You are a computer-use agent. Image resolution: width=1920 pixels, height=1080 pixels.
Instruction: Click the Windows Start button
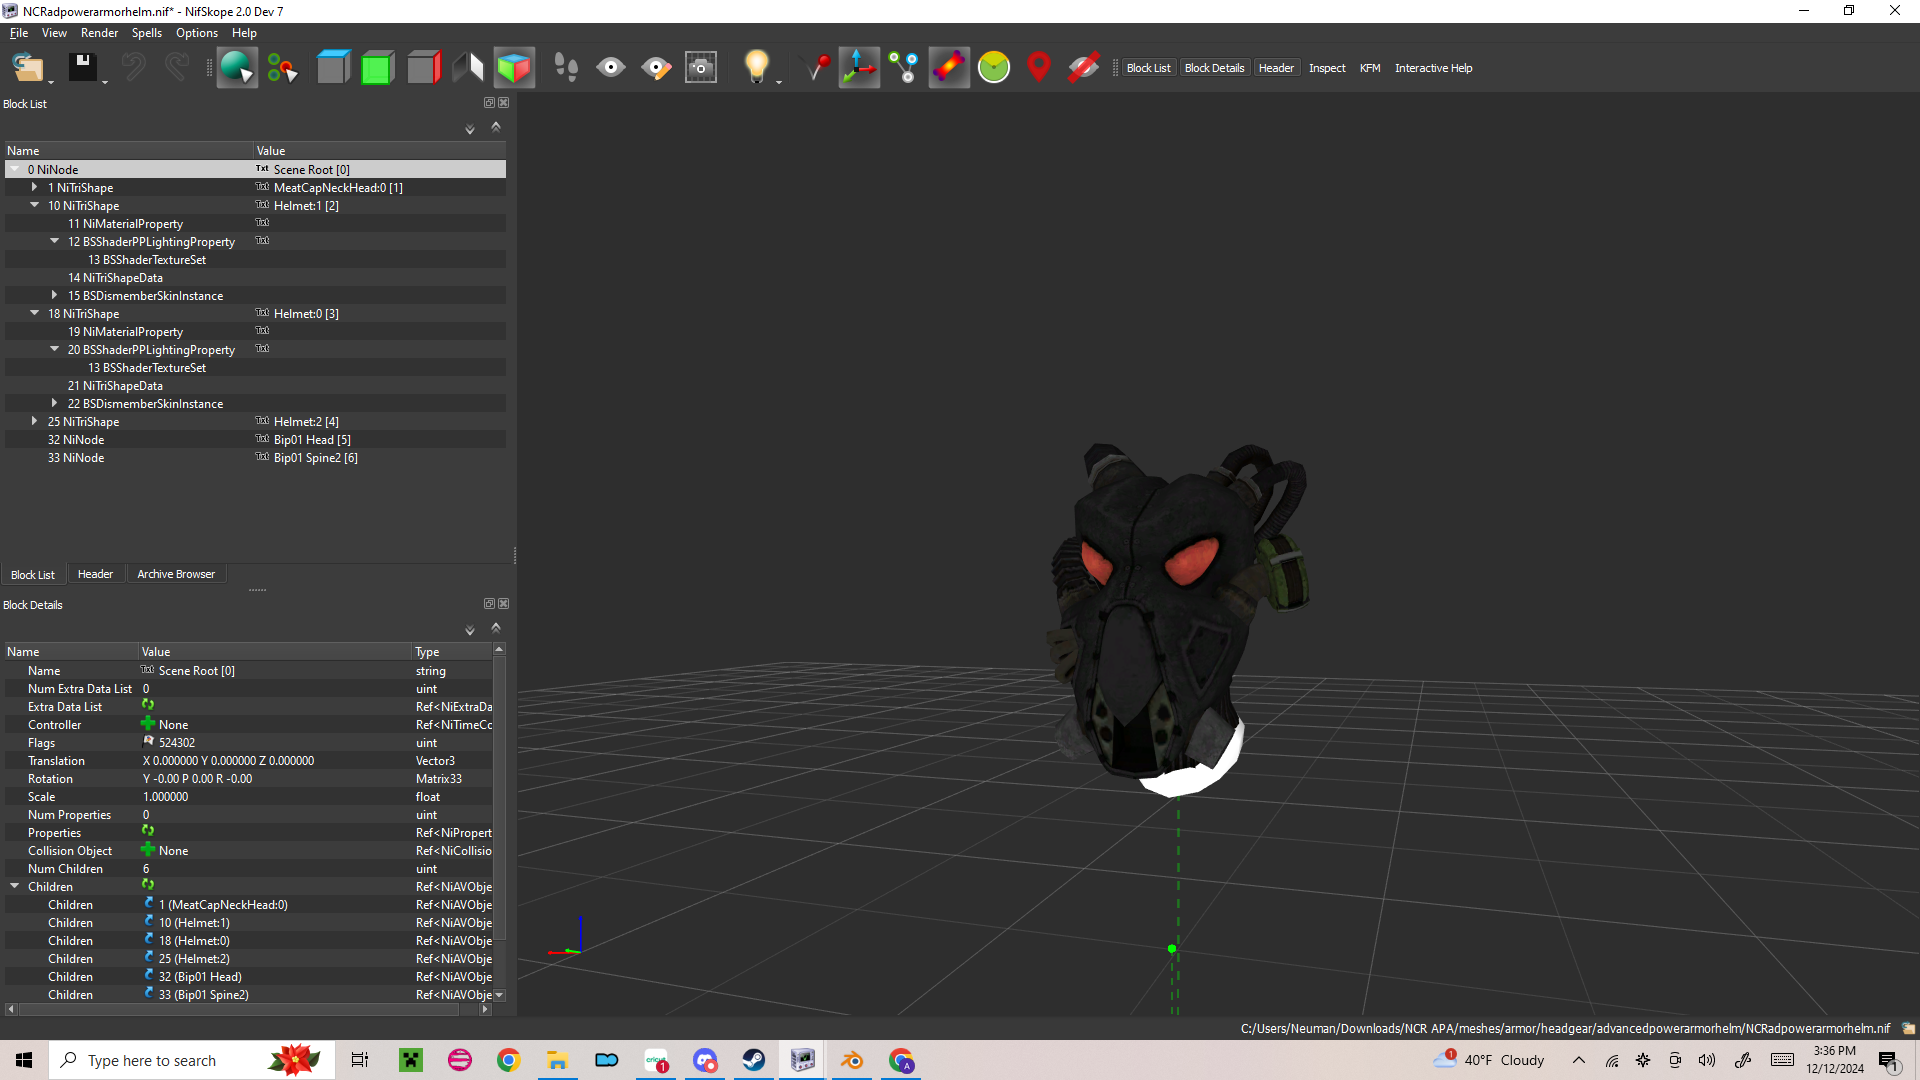click(24, 1060)
